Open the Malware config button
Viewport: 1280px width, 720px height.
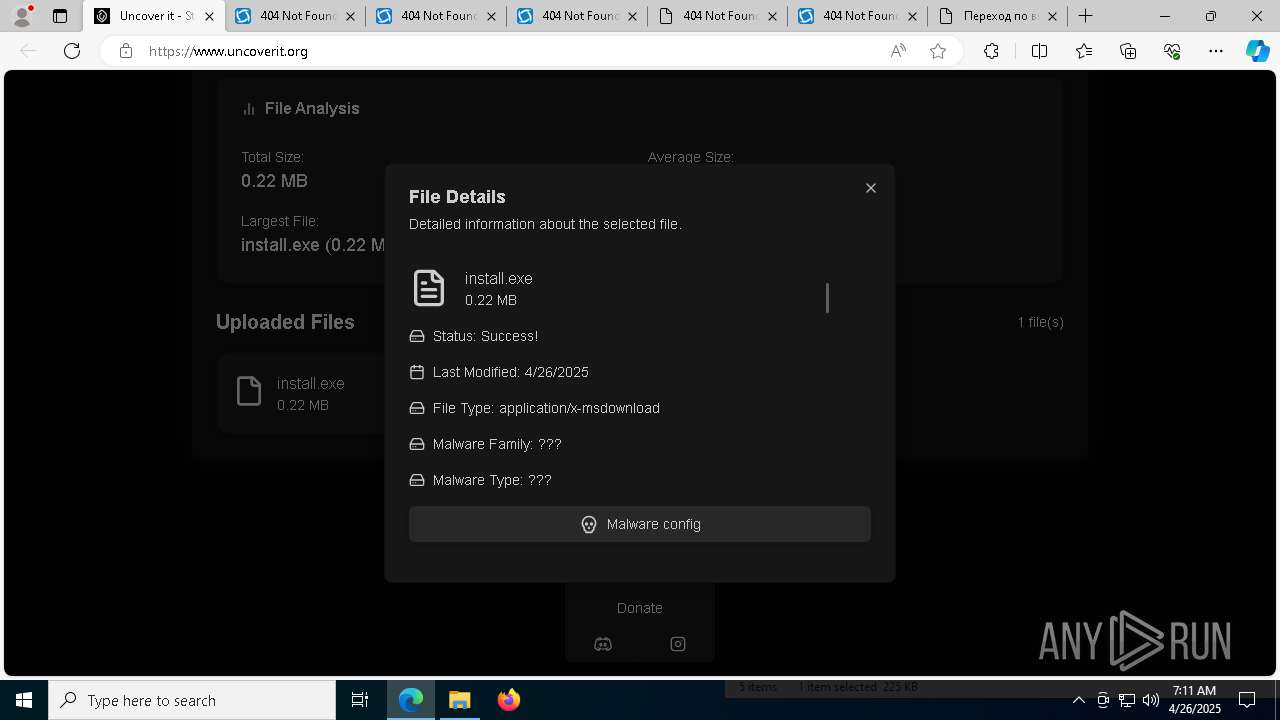(640, 524)
